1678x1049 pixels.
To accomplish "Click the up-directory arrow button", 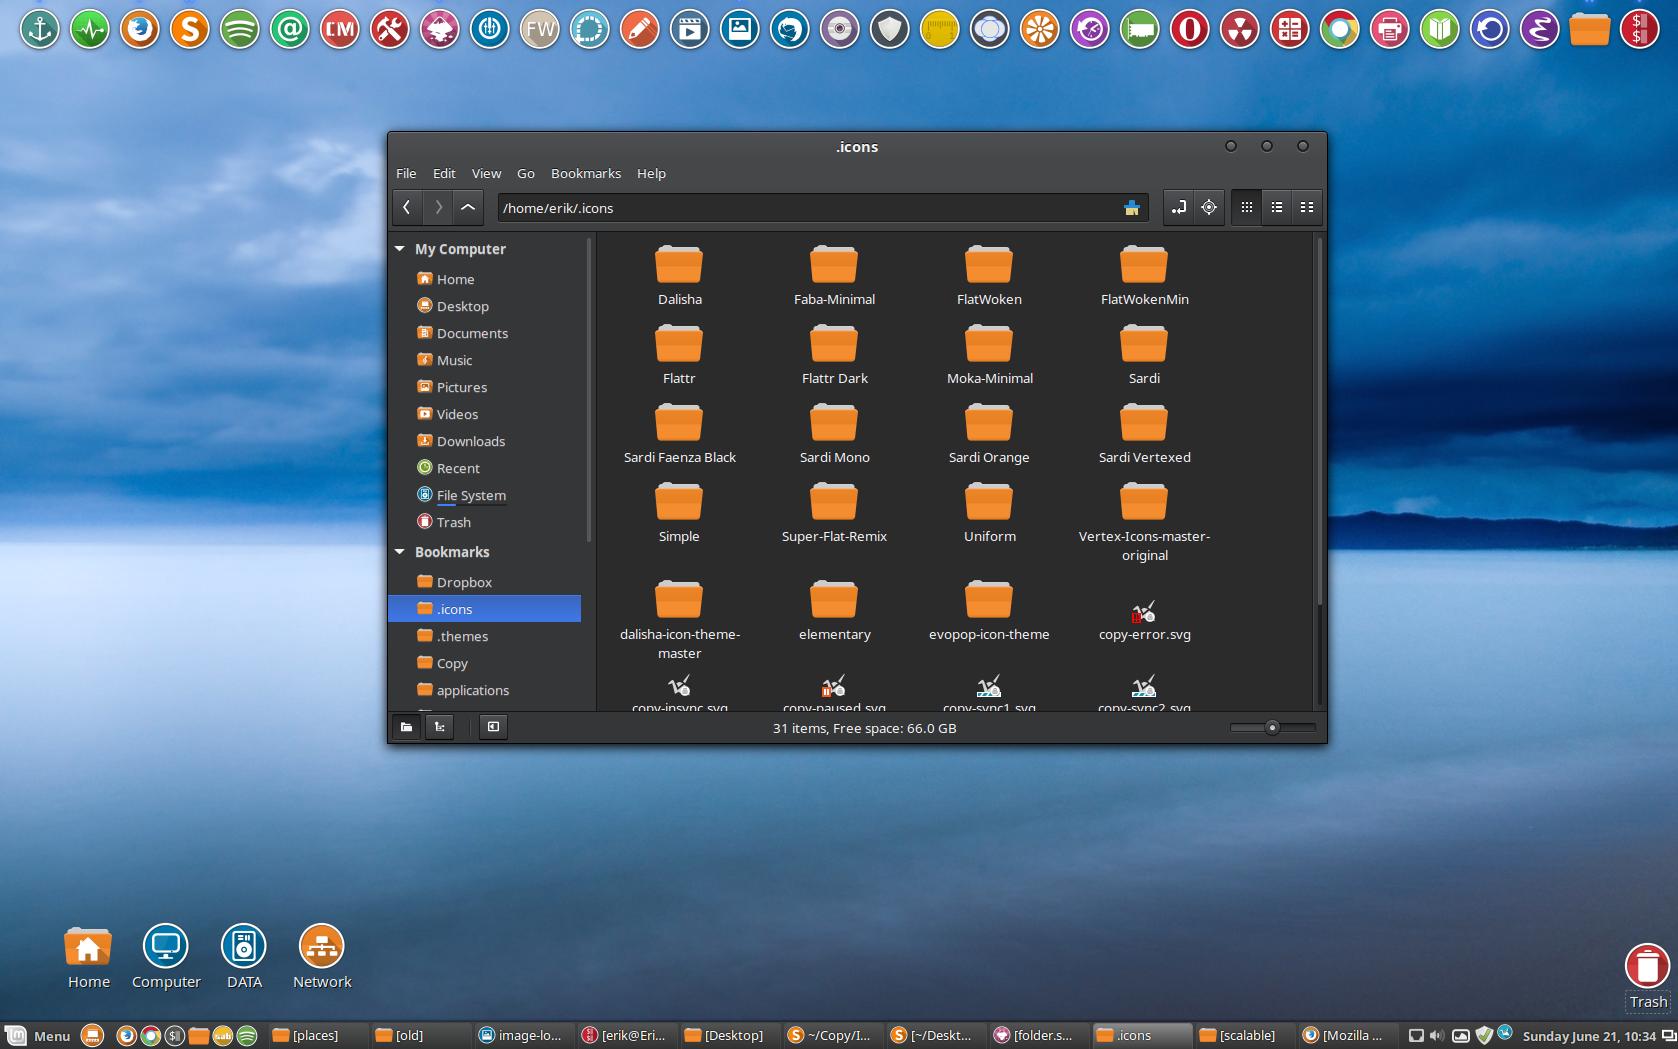I will [468, 208].
